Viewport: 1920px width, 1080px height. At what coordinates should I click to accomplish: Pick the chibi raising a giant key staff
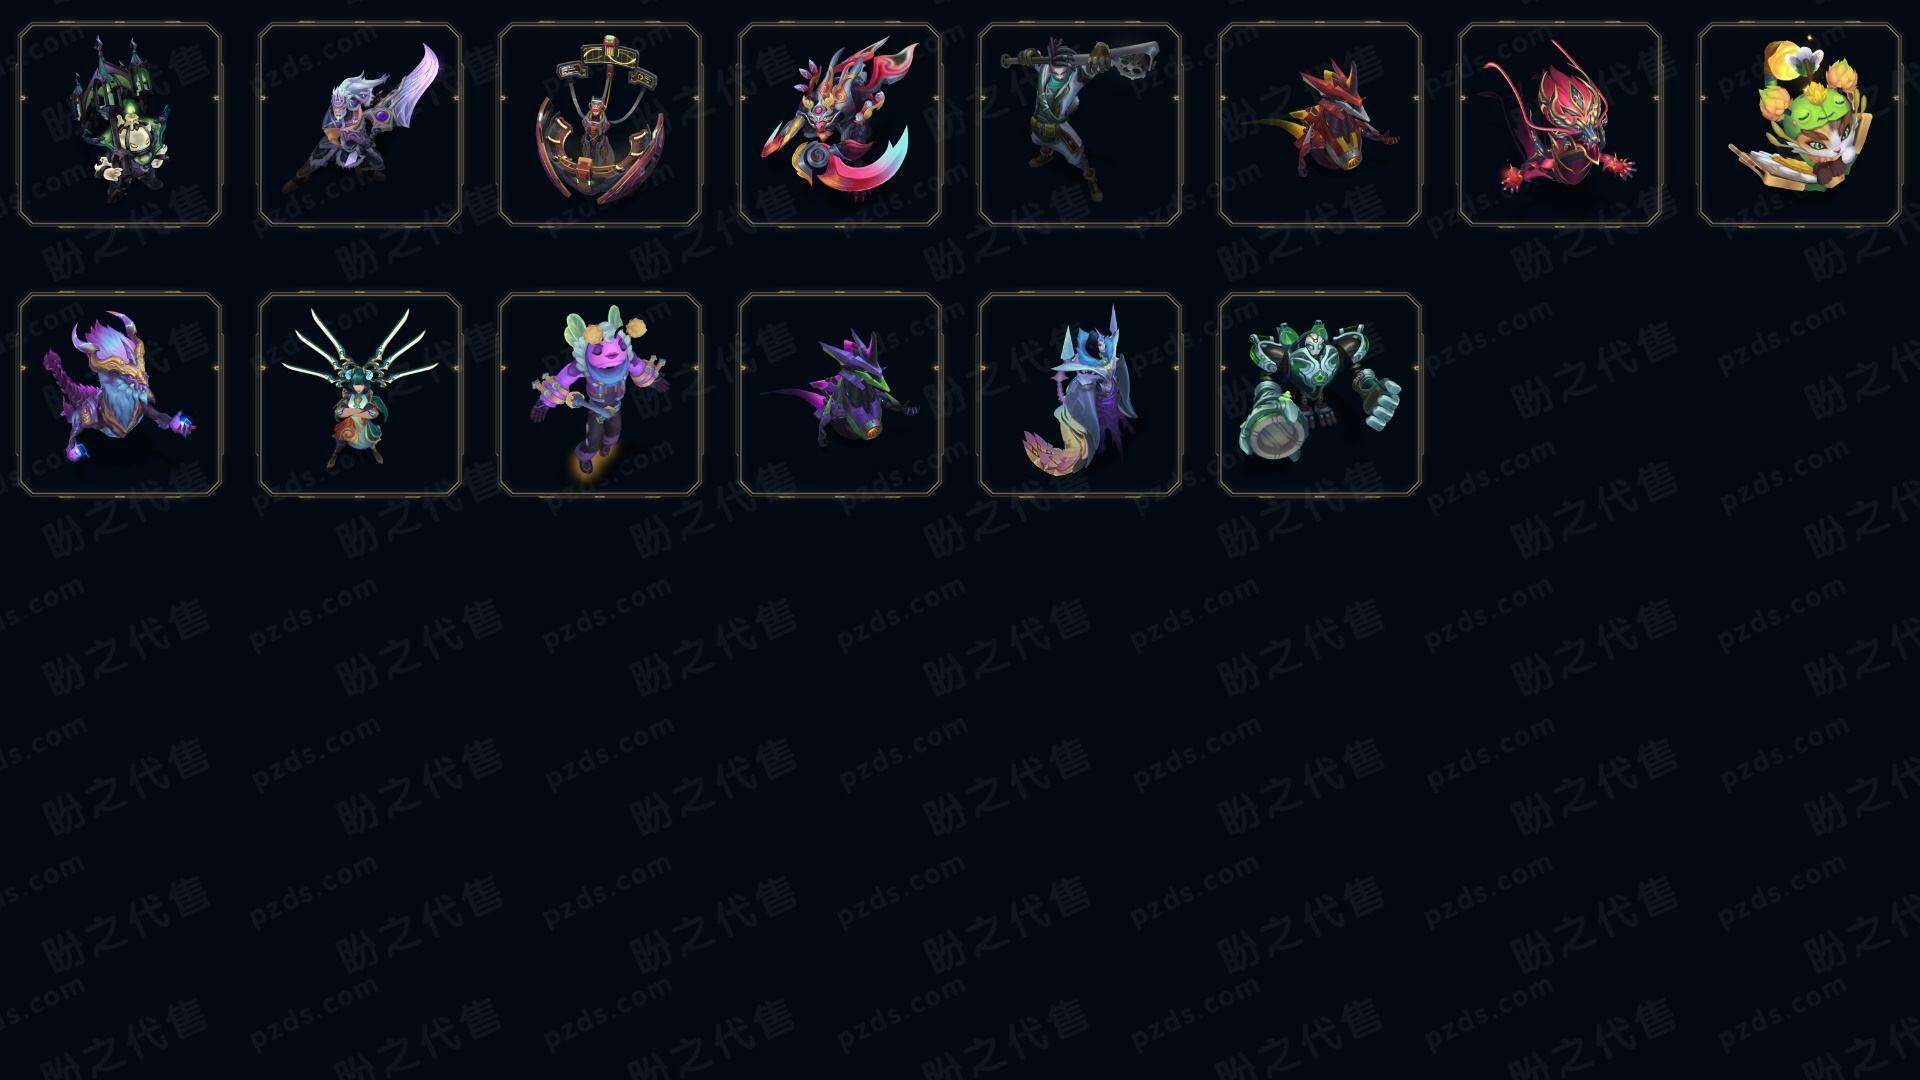pyautogui.click(x=1080, y=125)
